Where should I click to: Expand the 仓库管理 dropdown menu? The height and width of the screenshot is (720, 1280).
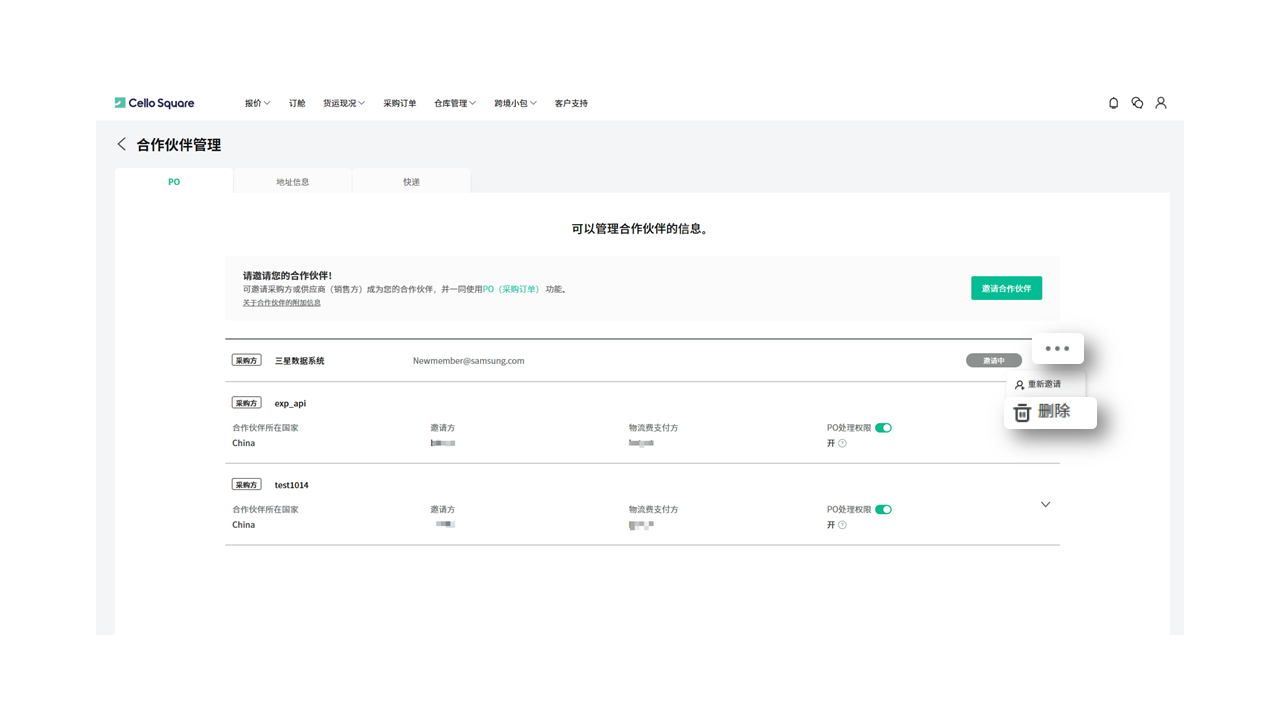point(455,103)
